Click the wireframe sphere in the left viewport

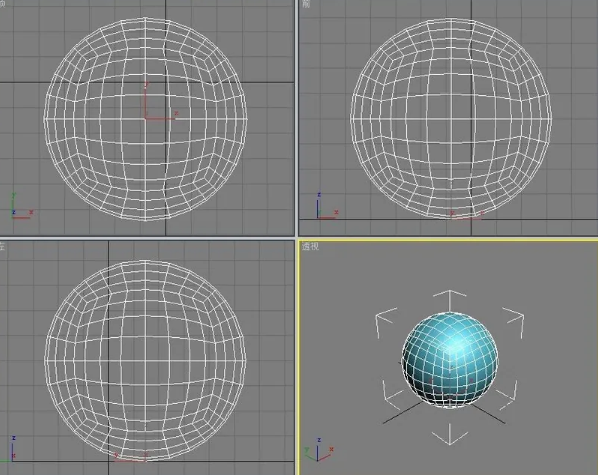[x=145, y=361]
